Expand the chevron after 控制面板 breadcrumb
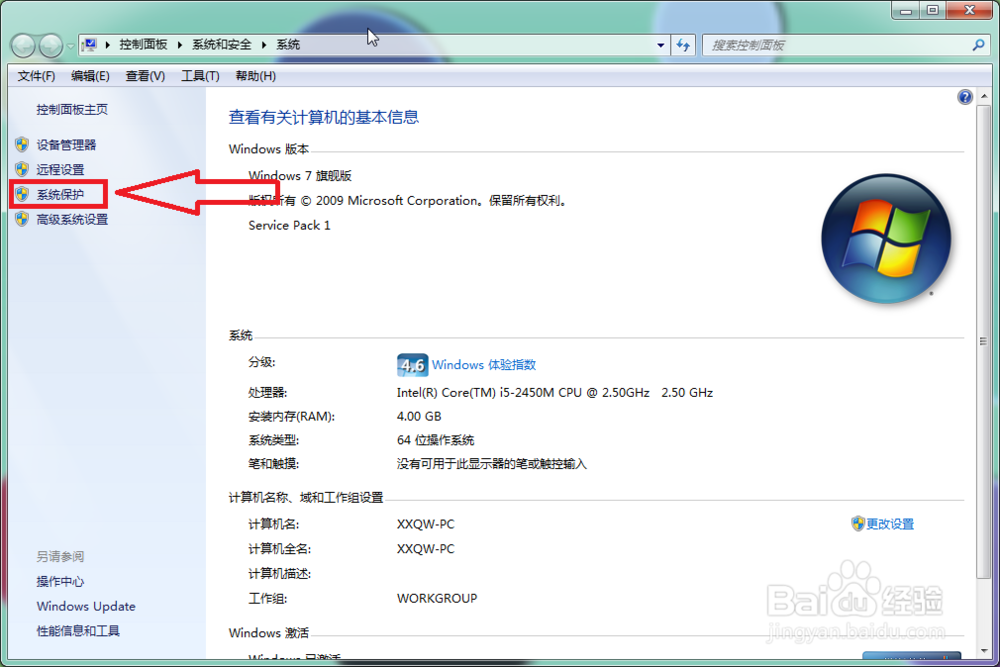 [x=180, y=45]
